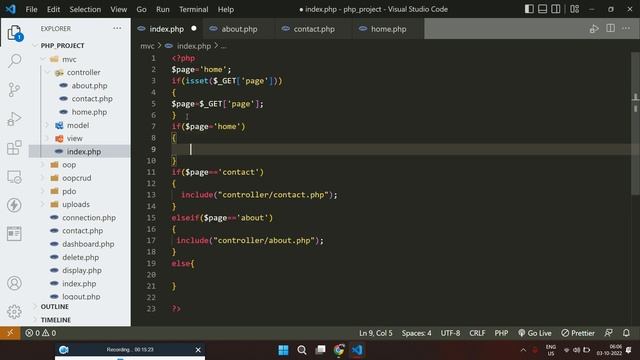This screenshot has width=640, height=360.
Task: Open the File menu
Action: point(31,9)
